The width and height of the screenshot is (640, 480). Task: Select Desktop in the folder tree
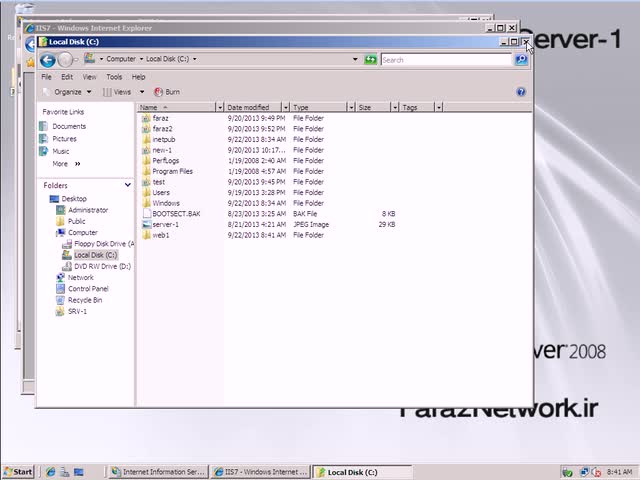[x=74, y=199]
